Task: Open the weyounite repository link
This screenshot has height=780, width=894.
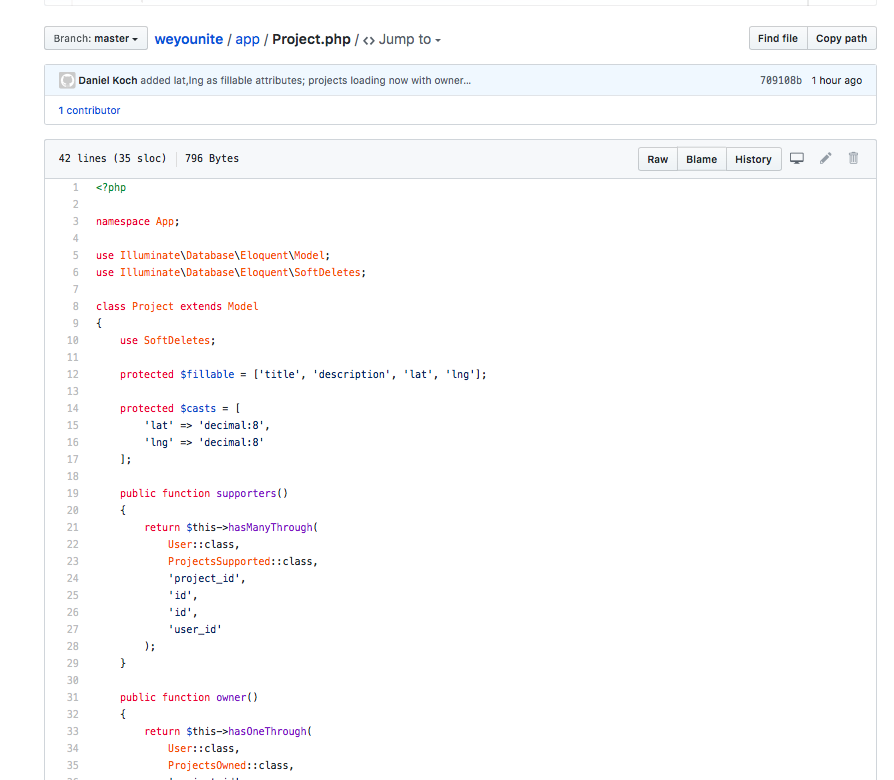Action: tap(189, 39)
